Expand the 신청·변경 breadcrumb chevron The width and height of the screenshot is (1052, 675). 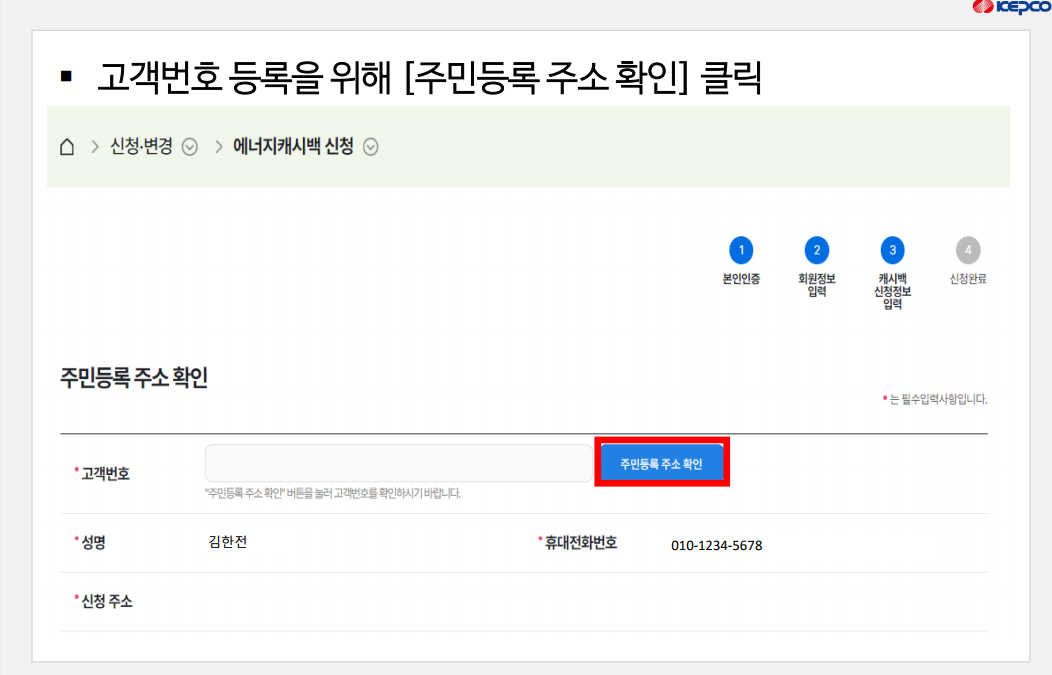tap(189, 146)
